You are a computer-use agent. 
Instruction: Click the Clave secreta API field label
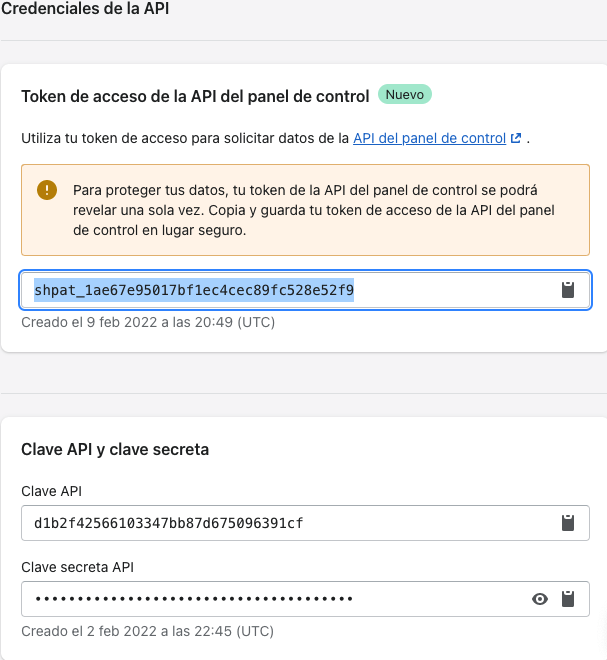click(x=77, y=568)
